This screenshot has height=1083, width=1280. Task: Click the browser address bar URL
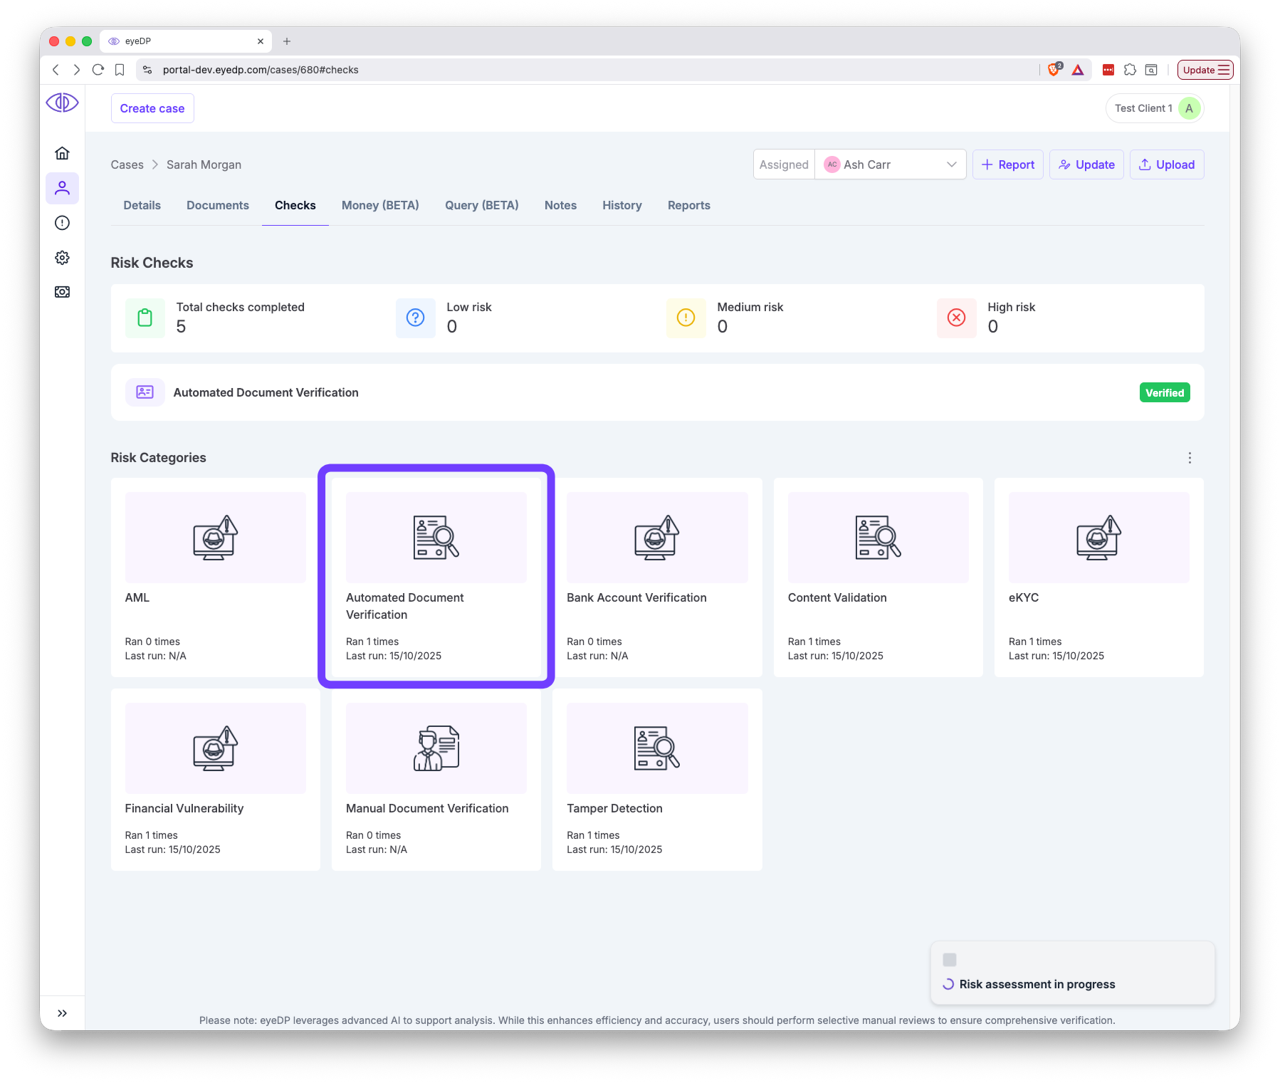point(260,70)
